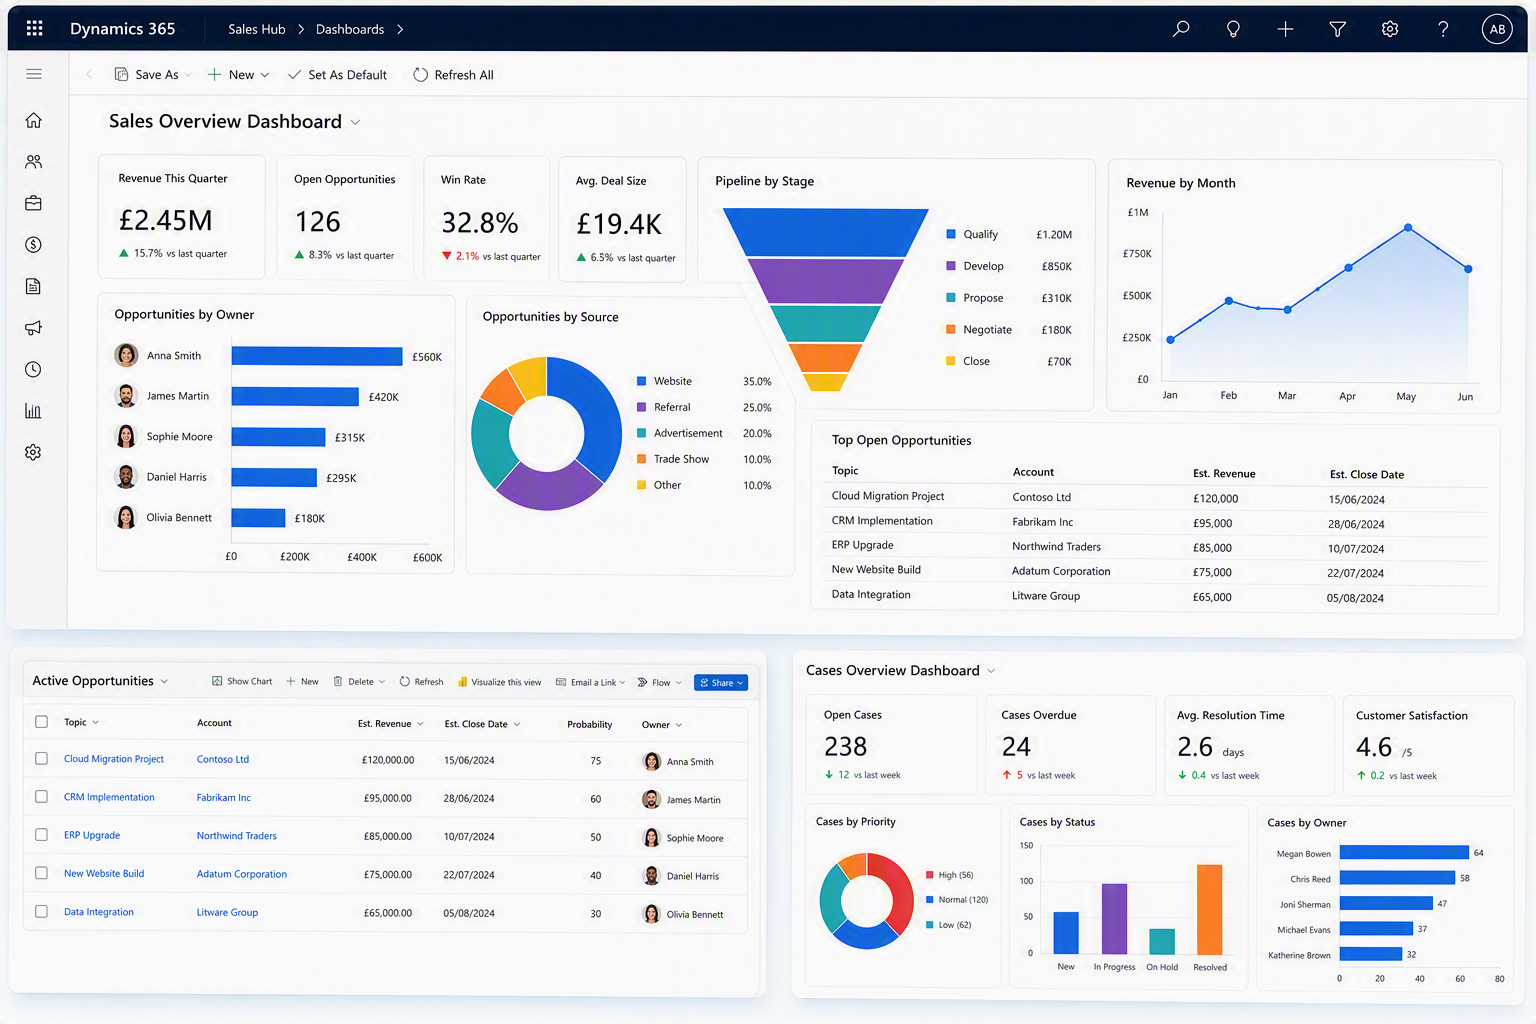Open the settings gear in the top bar

[x=1389, y=29]
